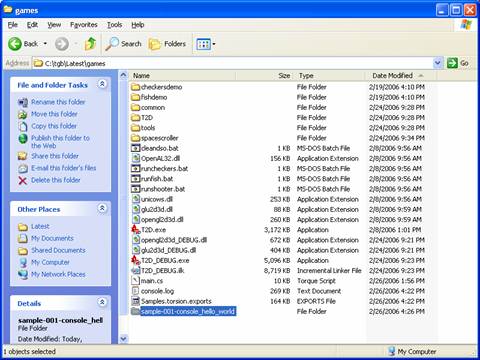Select T2D_DEBUG.exe application icon
The image size is (480, 360).
coord(135,260)
